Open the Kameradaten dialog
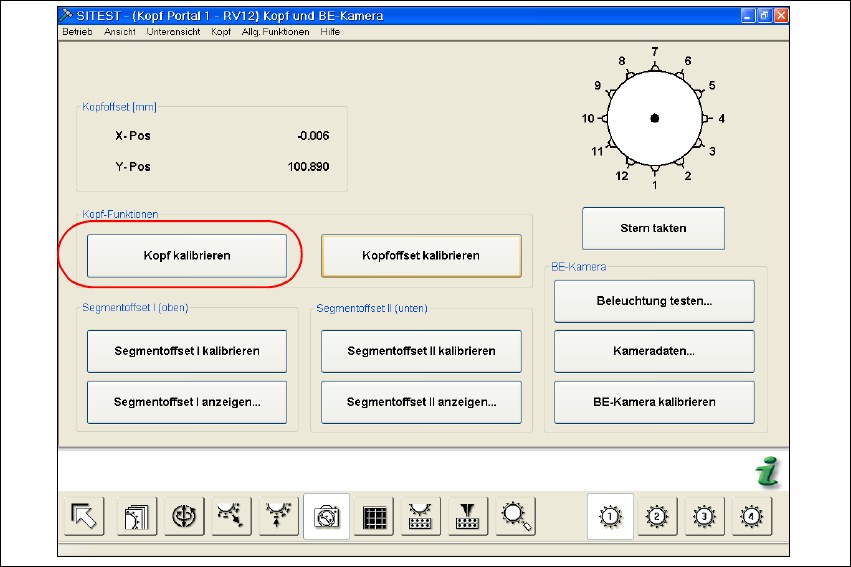The image size is (851, 567). 654,351
